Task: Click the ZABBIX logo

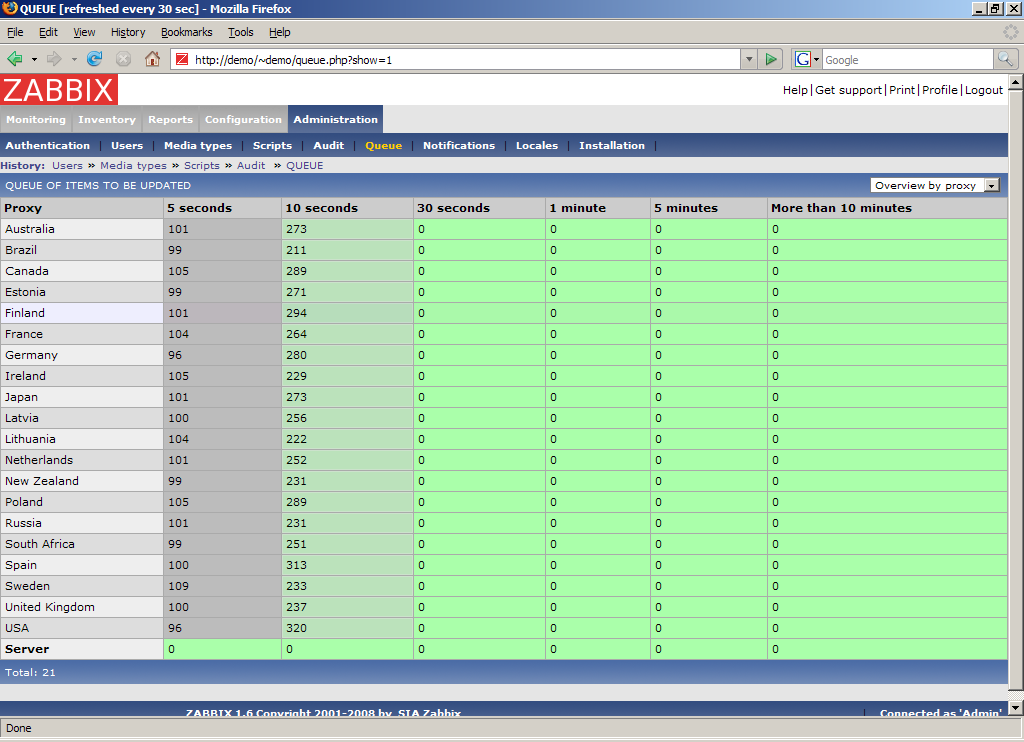Action: pyautogui.click(x=59, y=89)
